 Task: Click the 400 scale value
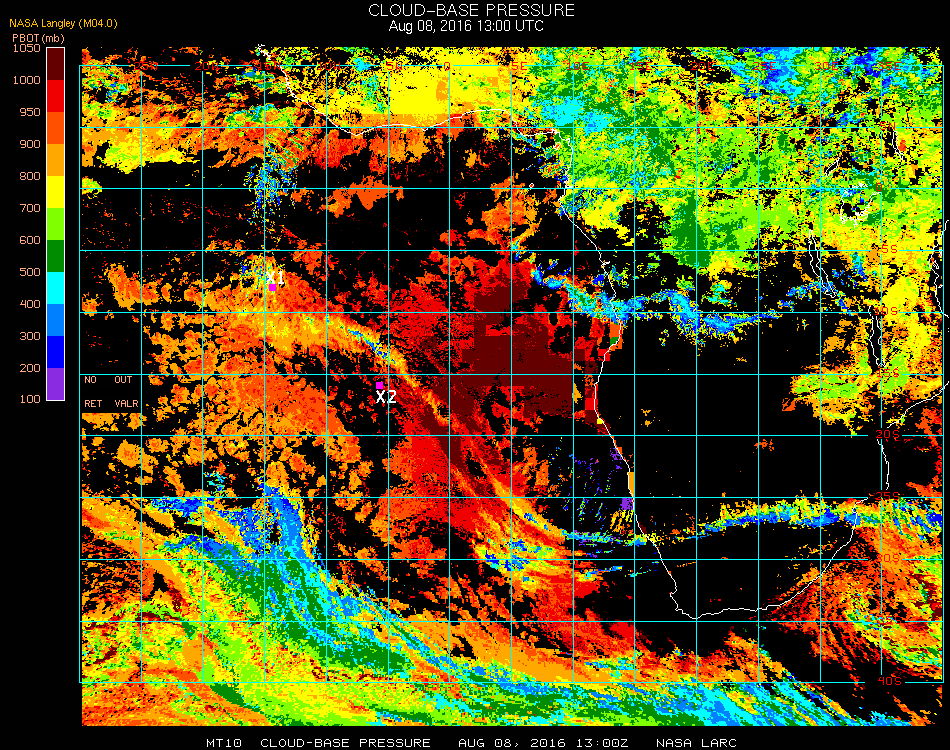point(30,304)
